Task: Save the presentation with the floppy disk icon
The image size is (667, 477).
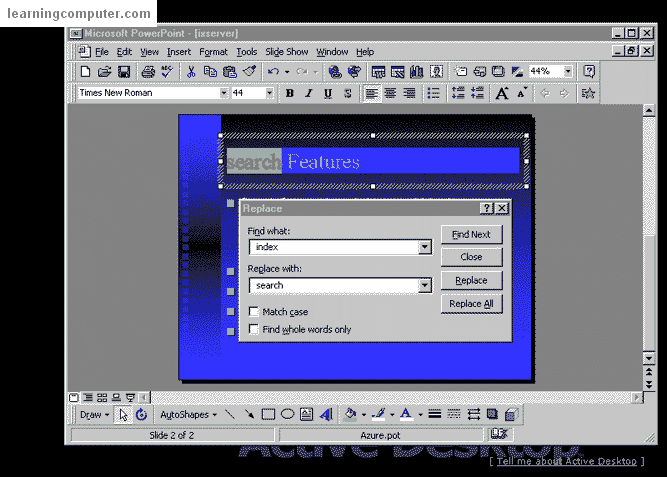Action: 124,71
